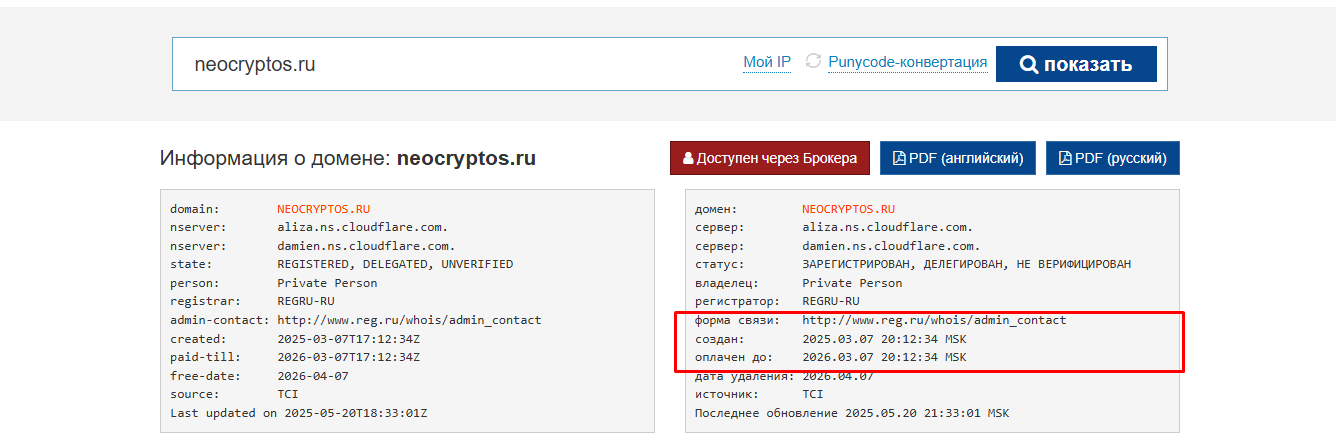Click the Last updated on timestamp line
The image size is (1336, 442).
(298, 412)
